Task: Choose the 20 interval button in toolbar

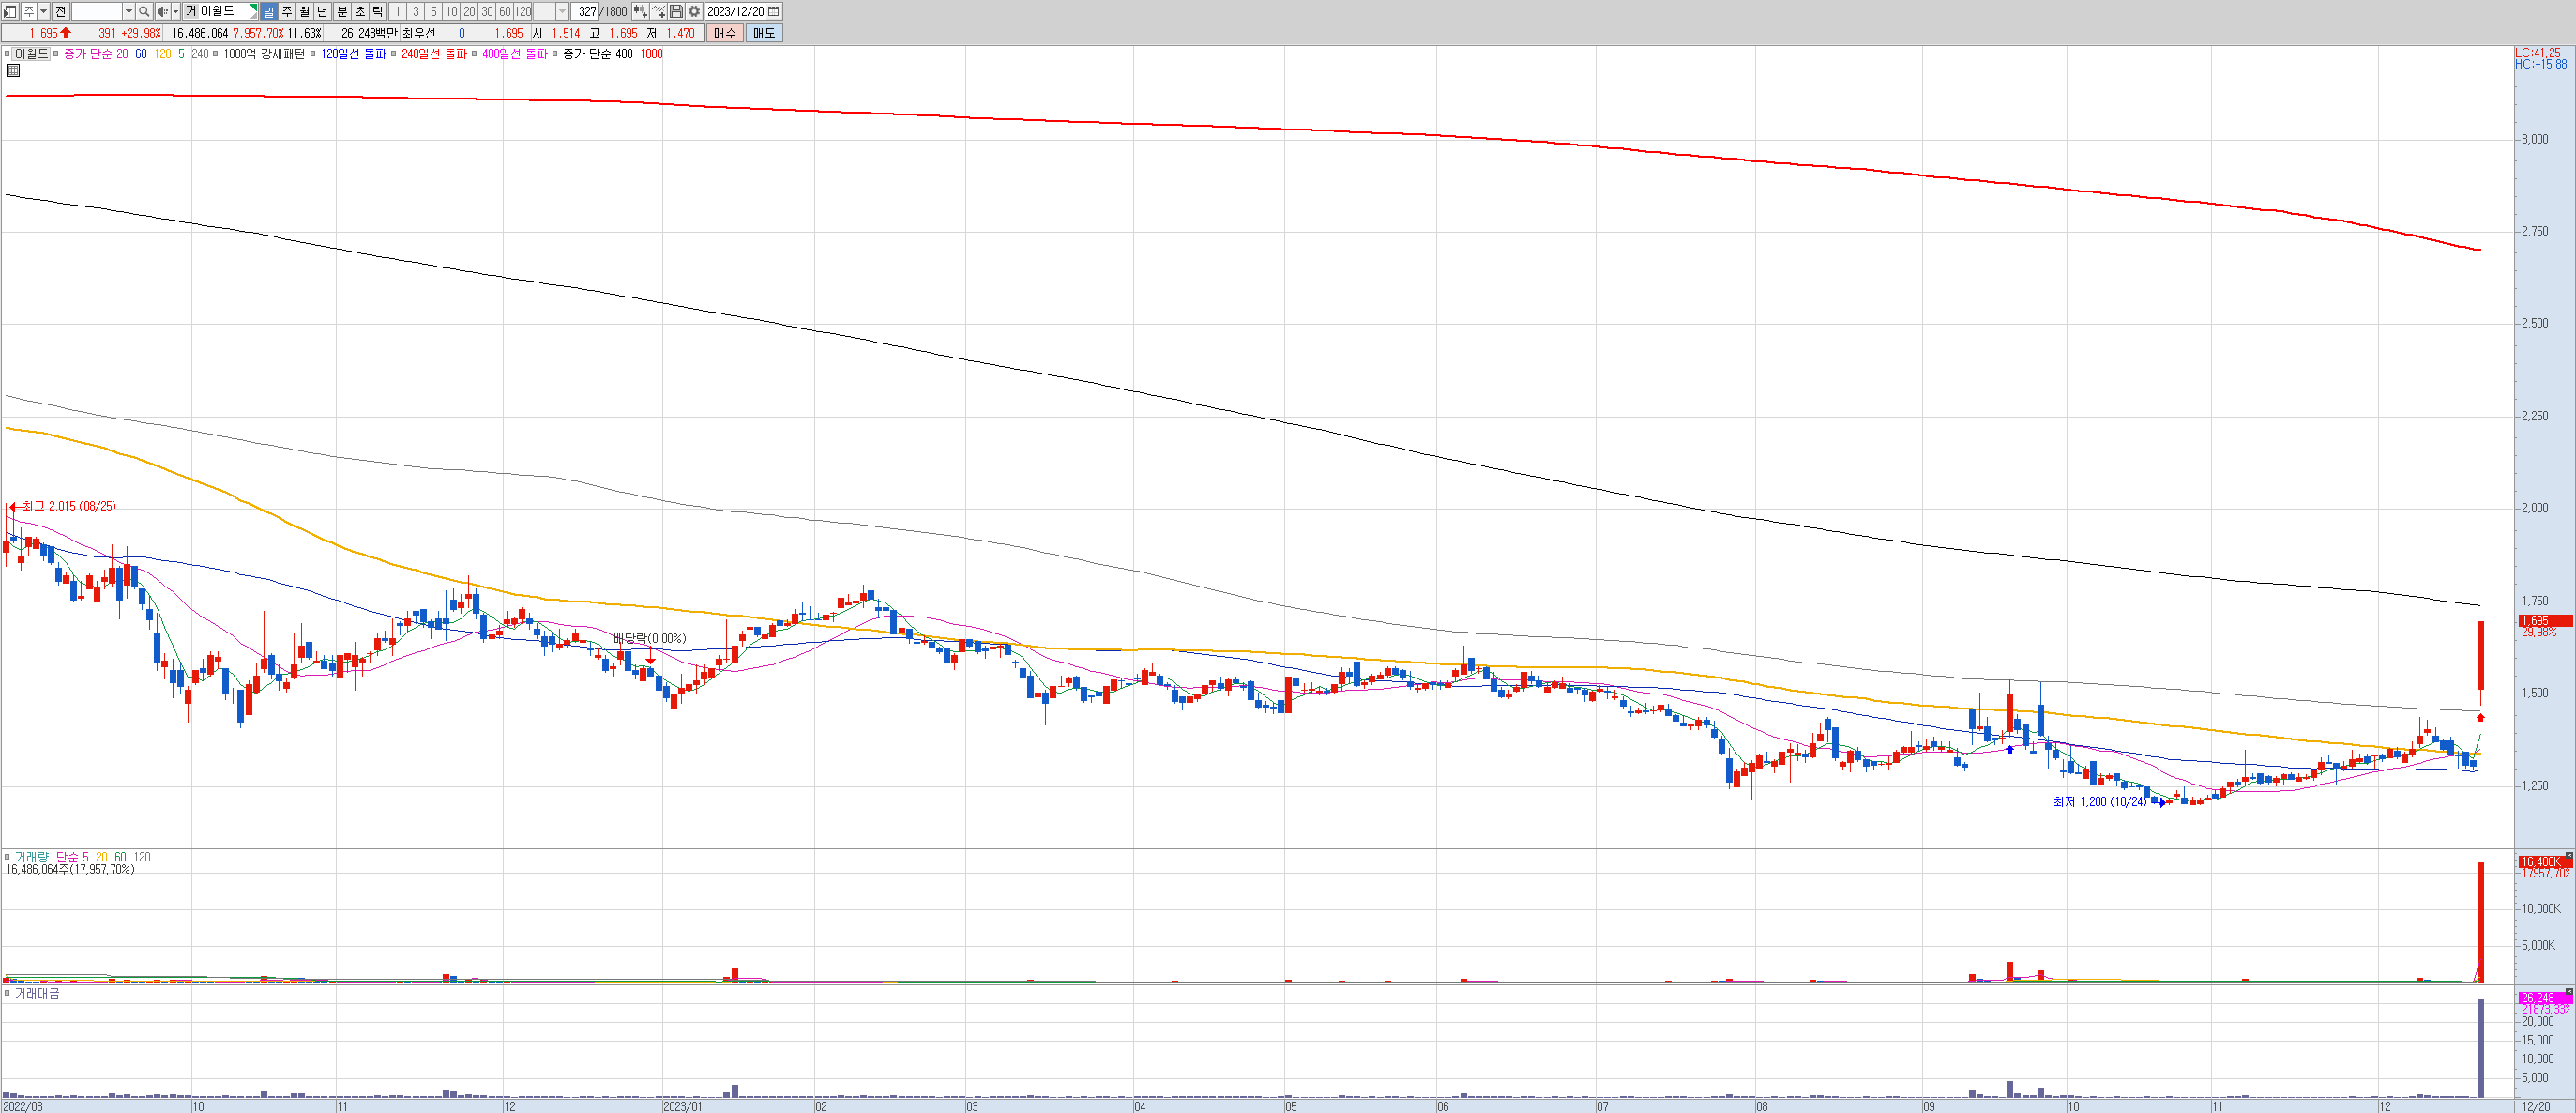Action: point(470,11)
